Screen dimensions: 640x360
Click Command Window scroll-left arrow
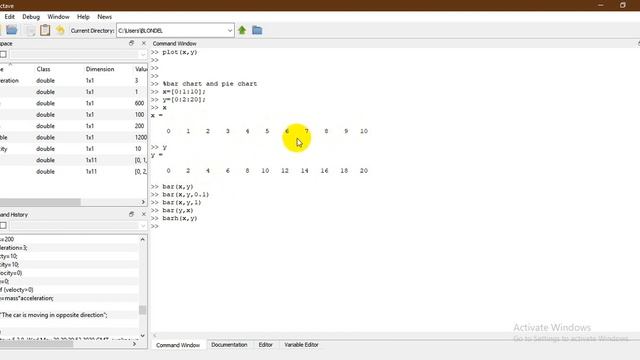(x=155, y=336)
